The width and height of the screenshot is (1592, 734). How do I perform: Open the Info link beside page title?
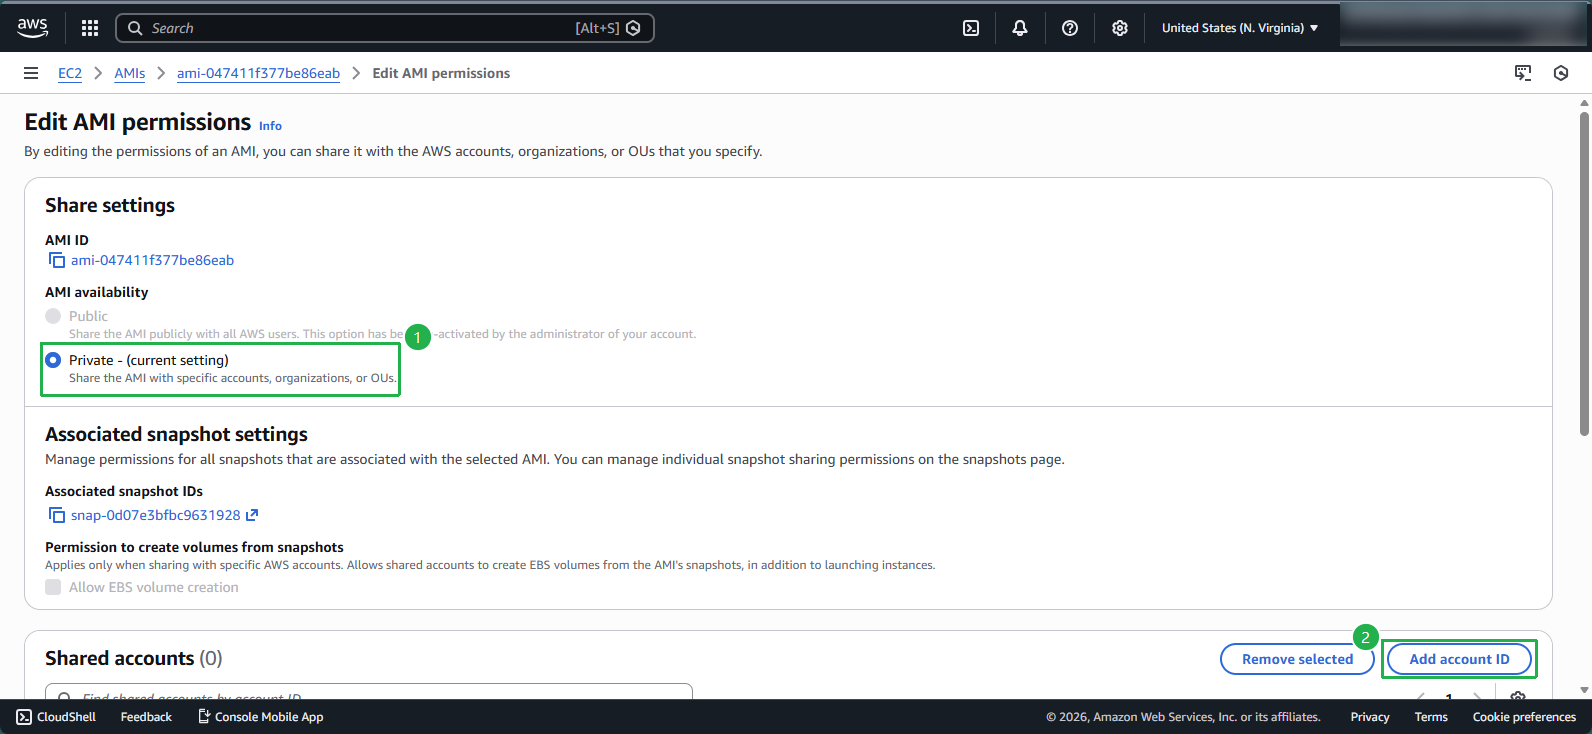[270, 126]
